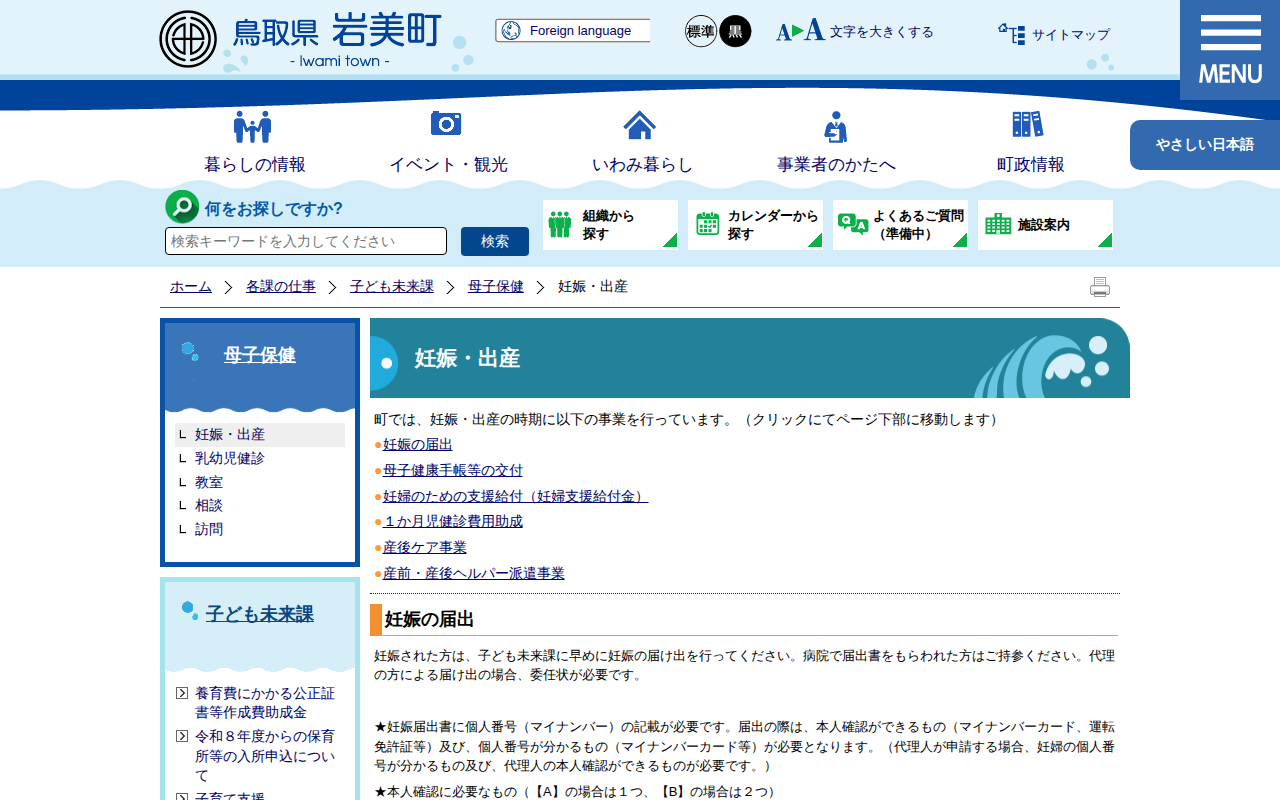Switch to やさしい日本語 version
1280x800 pixels.
tap(1205, 145)
